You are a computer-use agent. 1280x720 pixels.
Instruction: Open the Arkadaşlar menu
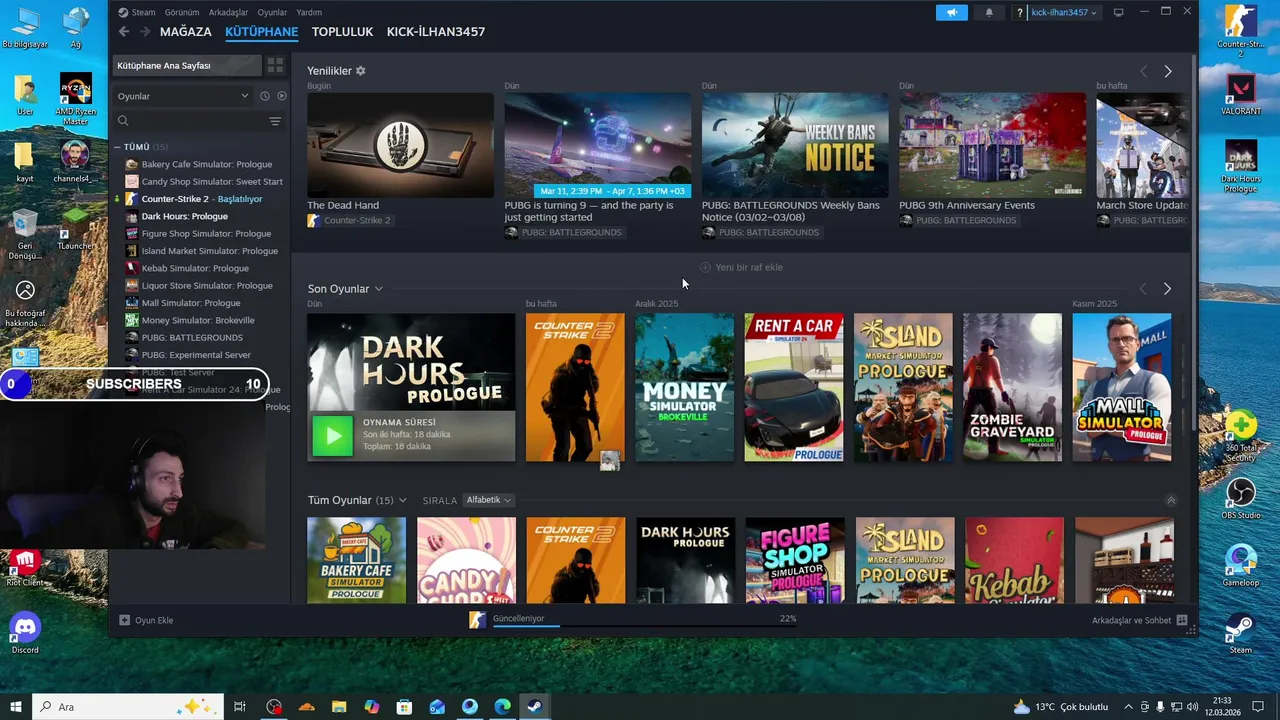click(x=229, y=12)
